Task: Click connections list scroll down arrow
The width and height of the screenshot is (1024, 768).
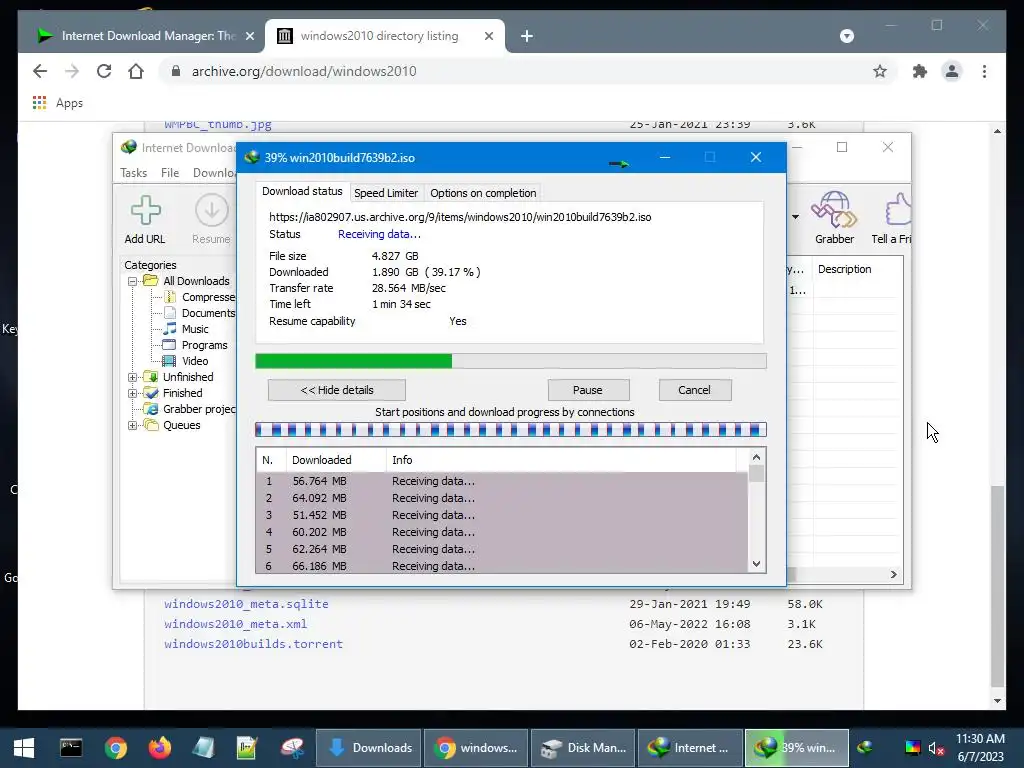Action: coord(756,564)
